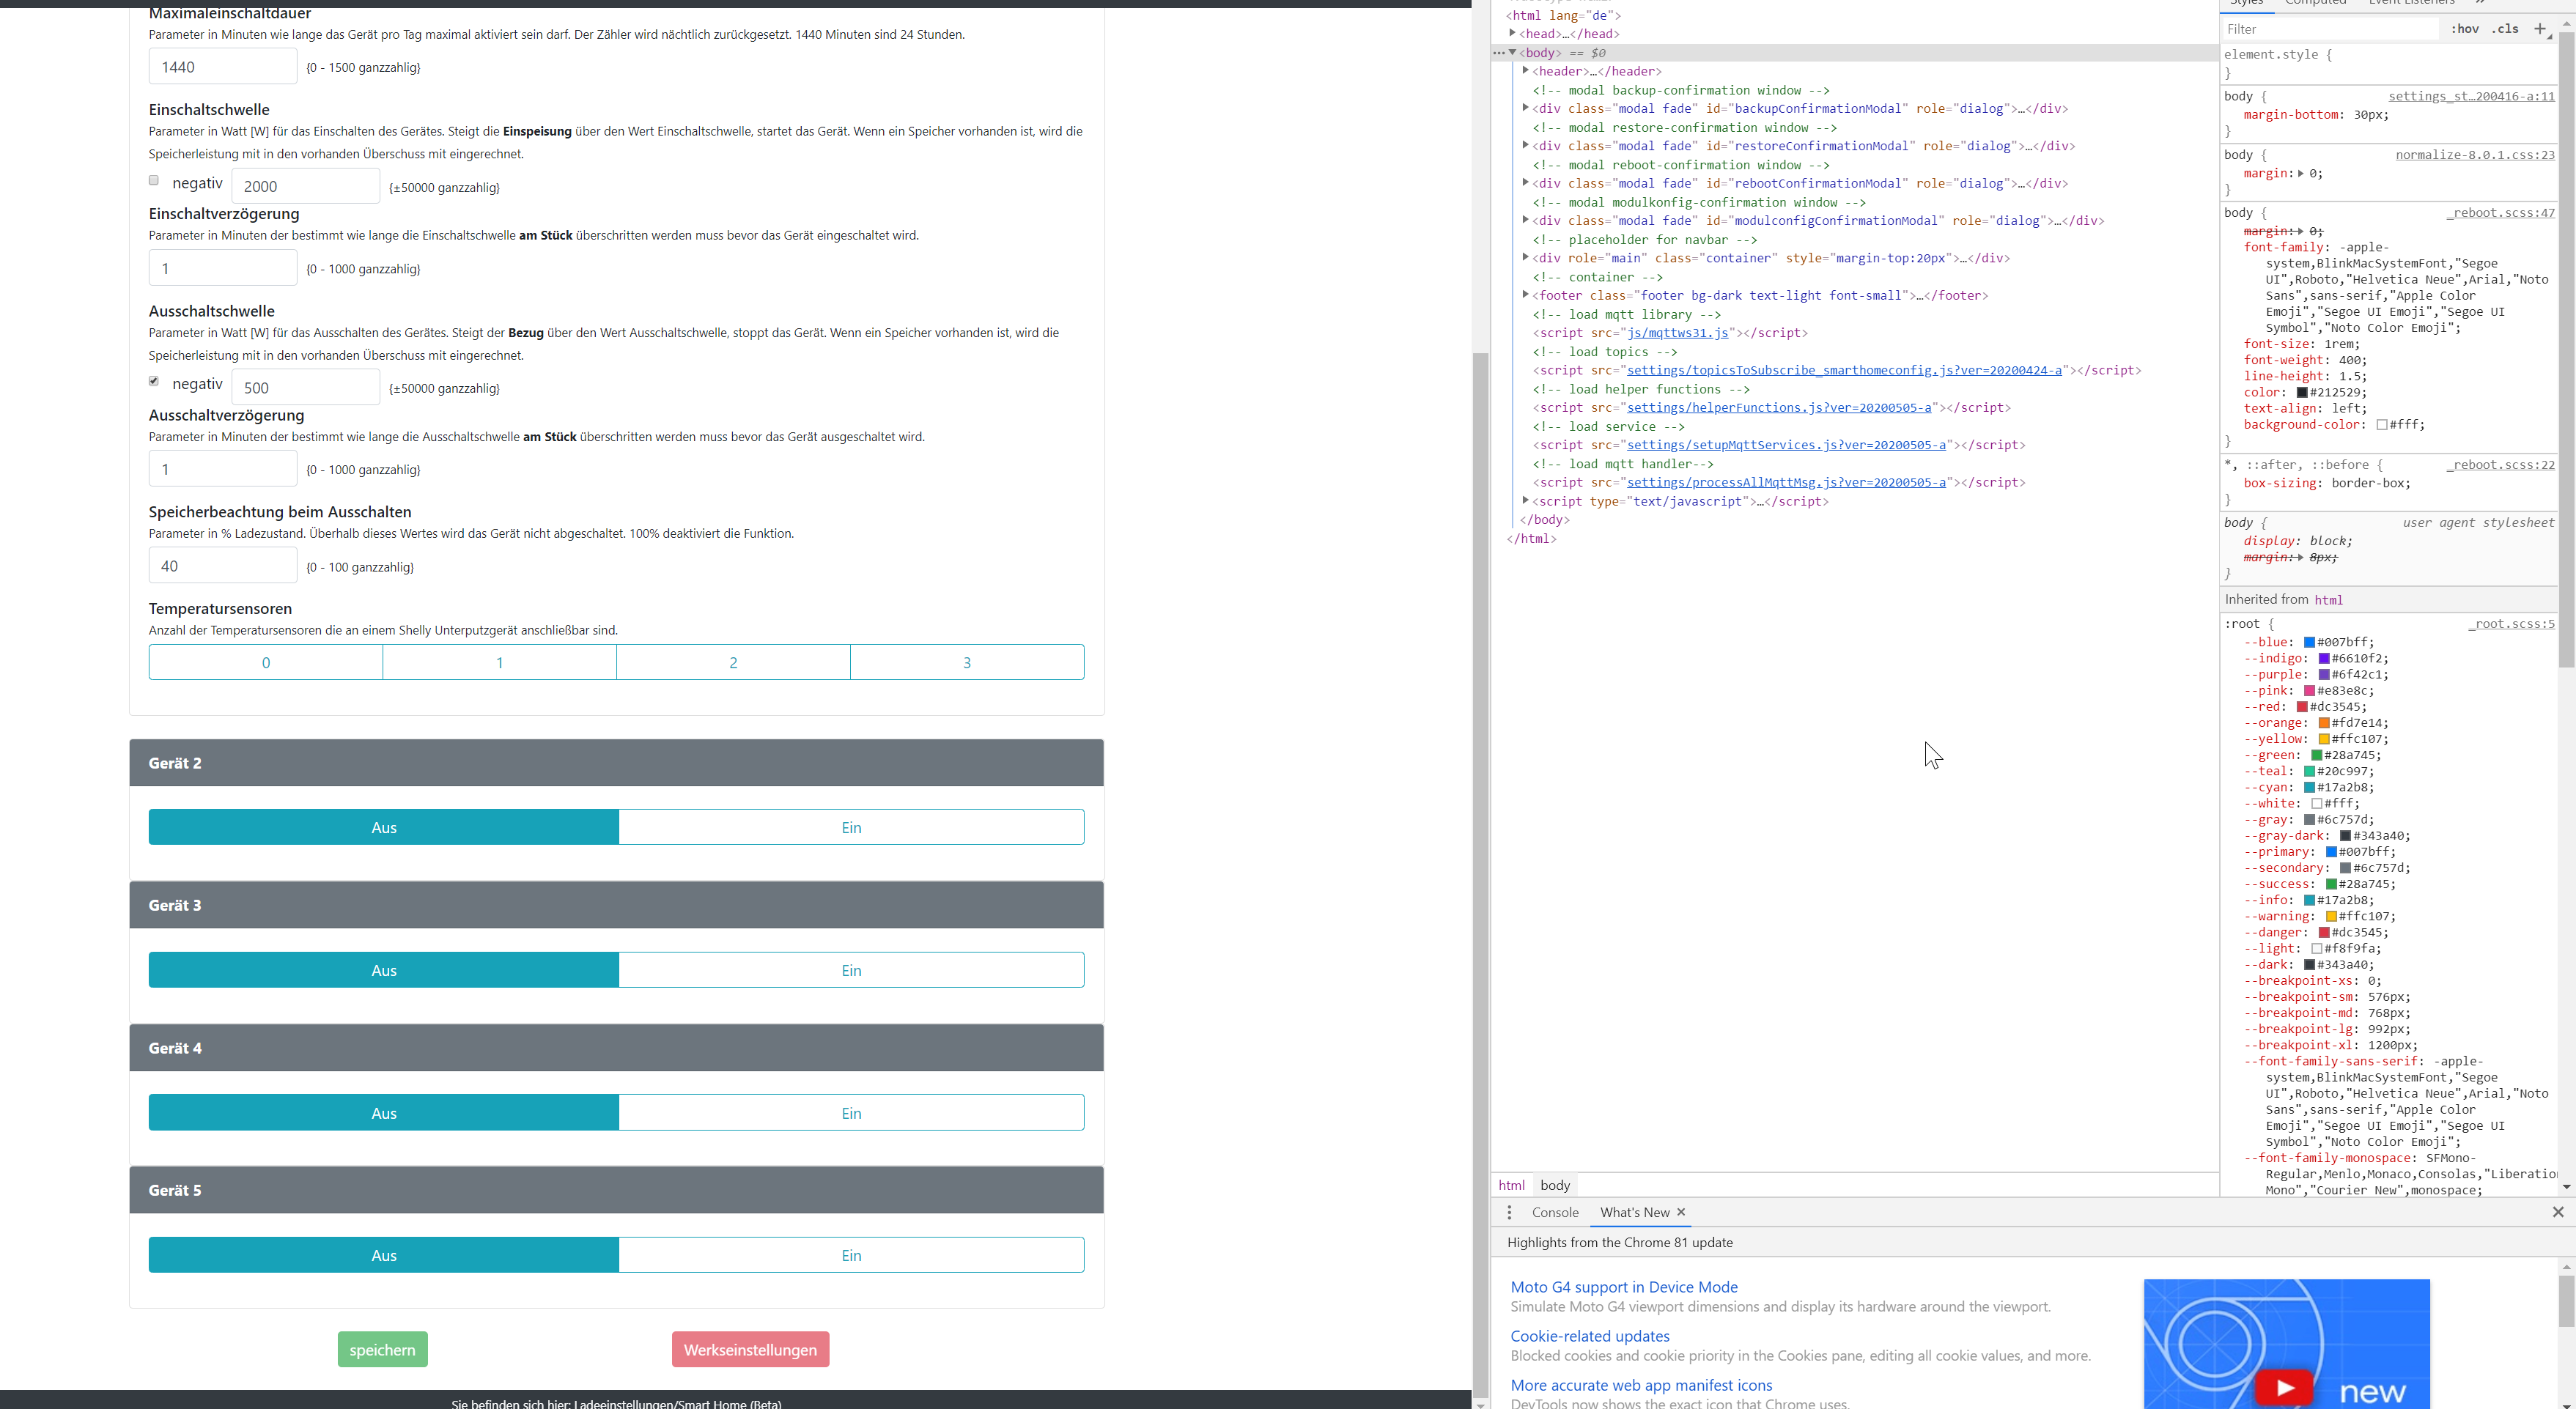The width and height of the screenshot is (2576, 1409).
Task: Toggle the .cls class editor button
Action: pyautogui.click(x=2505, y=29)
